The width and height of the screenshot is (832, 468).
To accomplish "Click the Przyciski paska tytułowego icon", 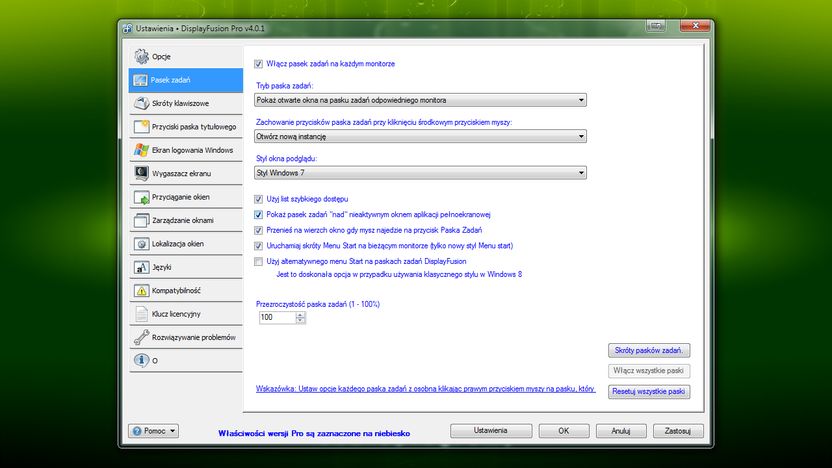I will click(141, 126).
